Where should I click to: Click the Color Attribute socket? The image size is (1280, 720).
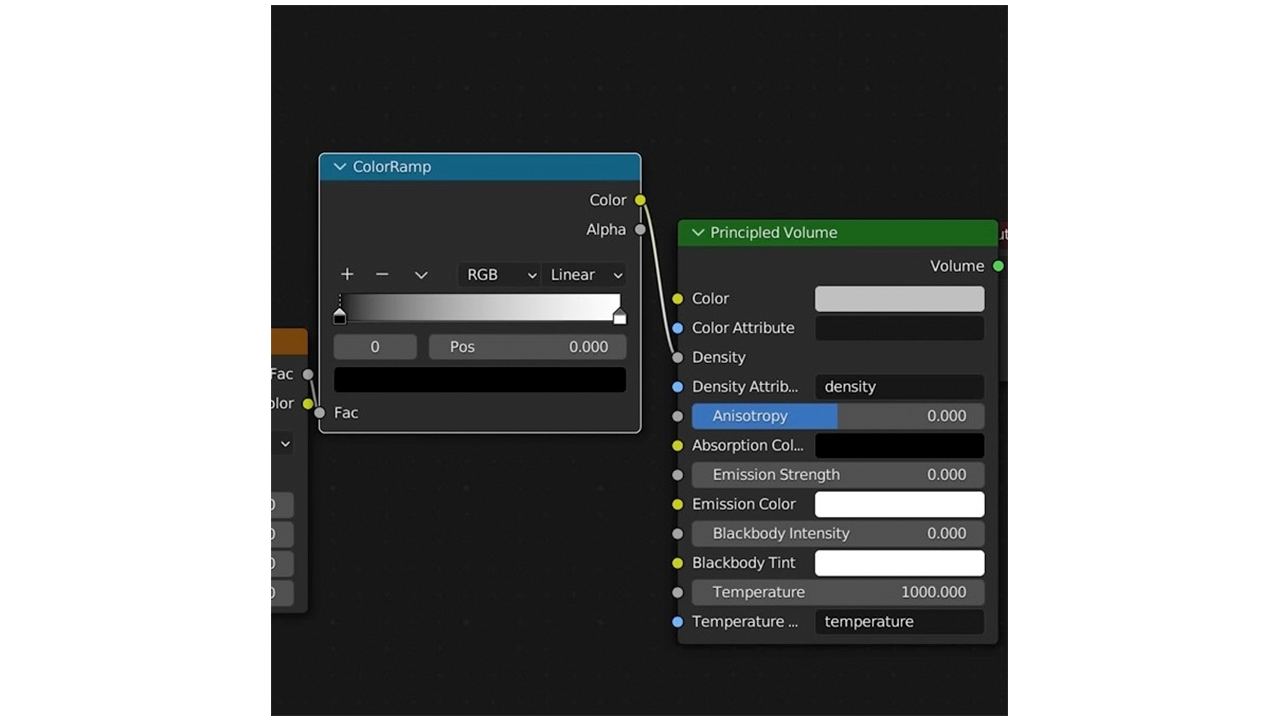[678, 328]
